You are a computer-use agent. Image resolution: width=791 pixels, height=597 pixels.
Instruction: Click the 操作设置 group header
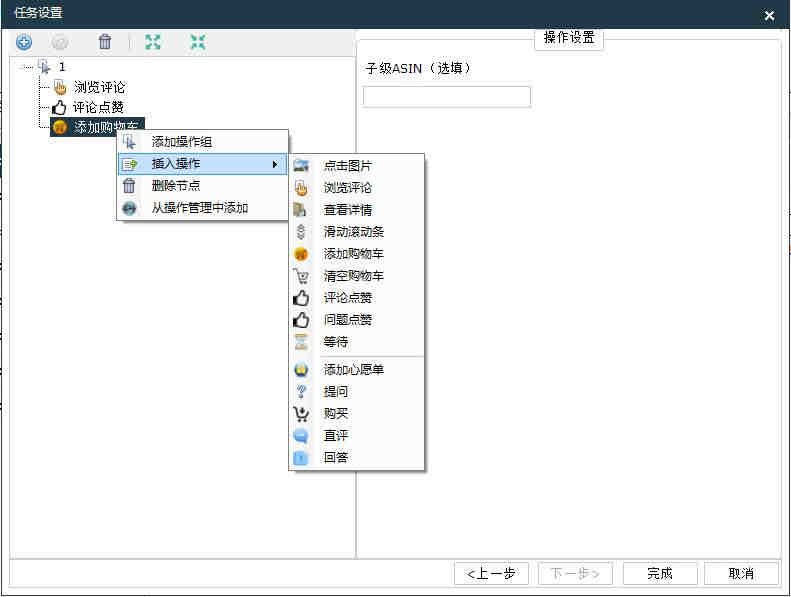tap(569, 37)
